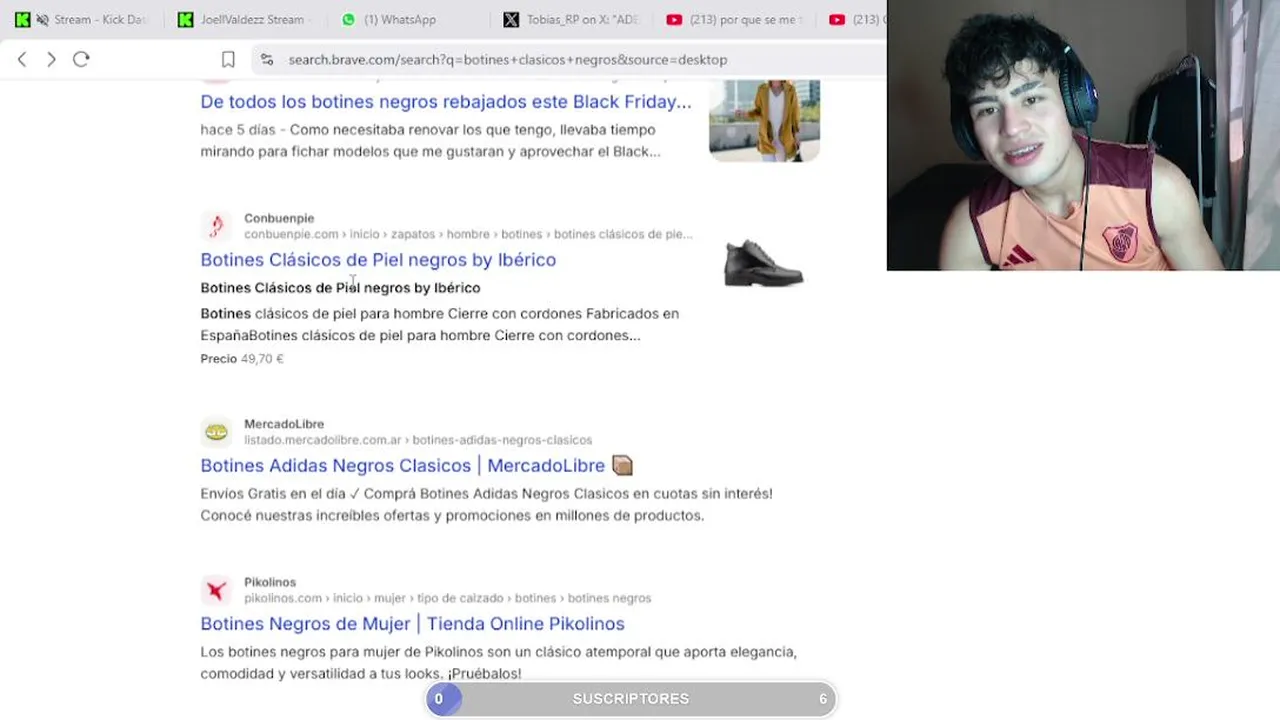1280x720 pixels.
Task: Open the YouTube 'por que se me' tab
Action: coord(735,19)
